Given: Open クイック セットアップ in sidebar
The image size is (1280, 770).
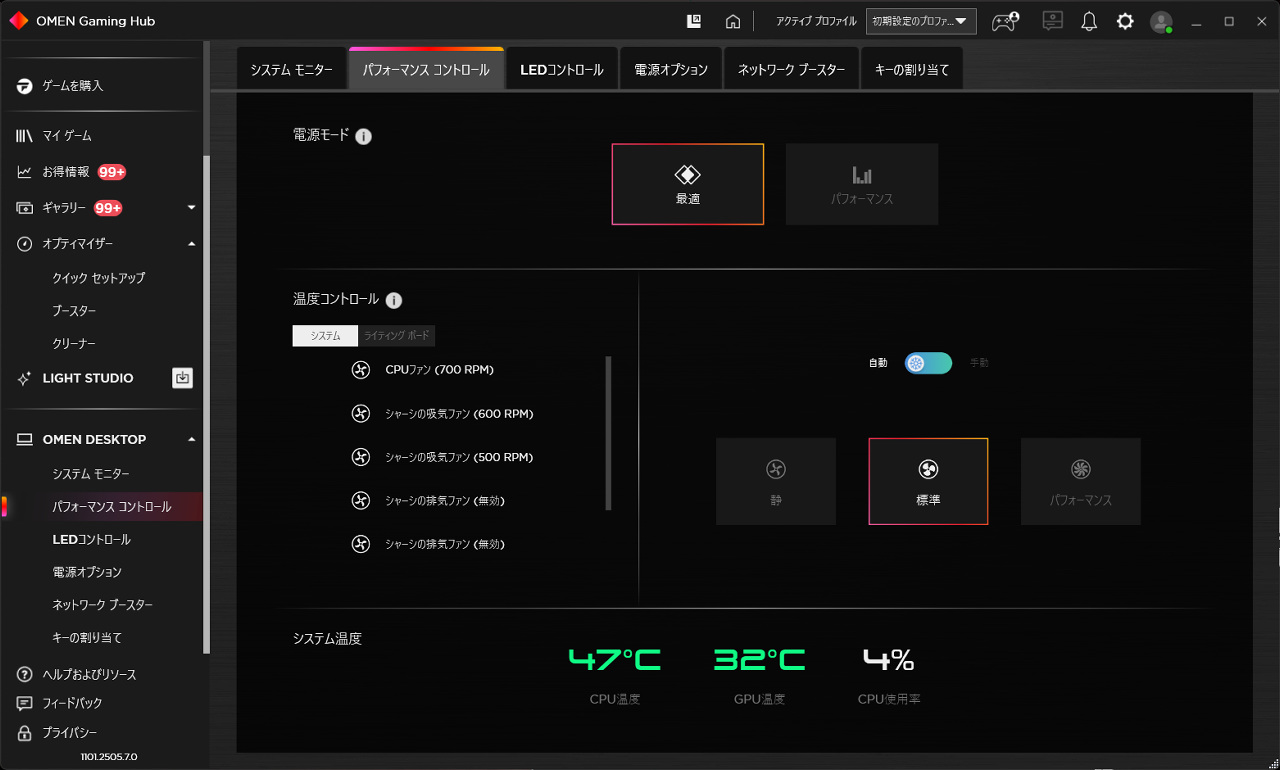Looking at the screenshot, I should (99, 278).
